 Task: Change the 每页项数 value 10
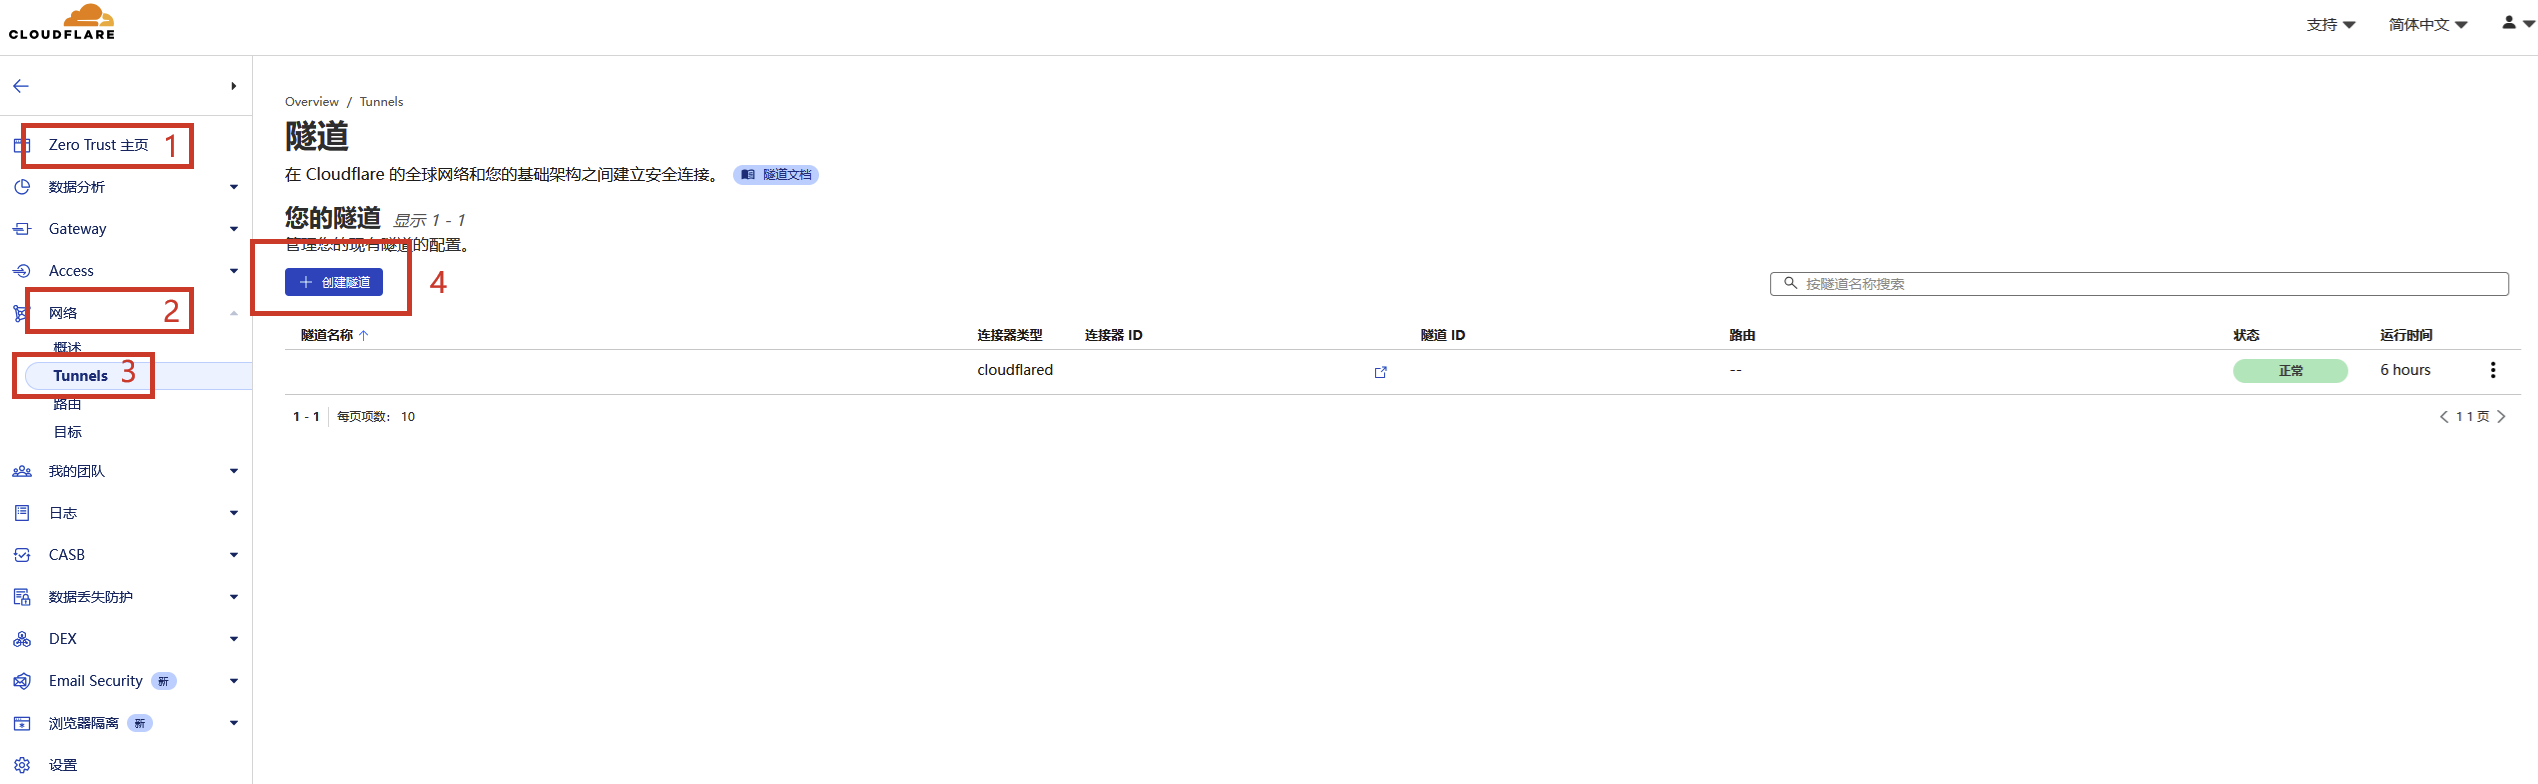click(408, 417)
